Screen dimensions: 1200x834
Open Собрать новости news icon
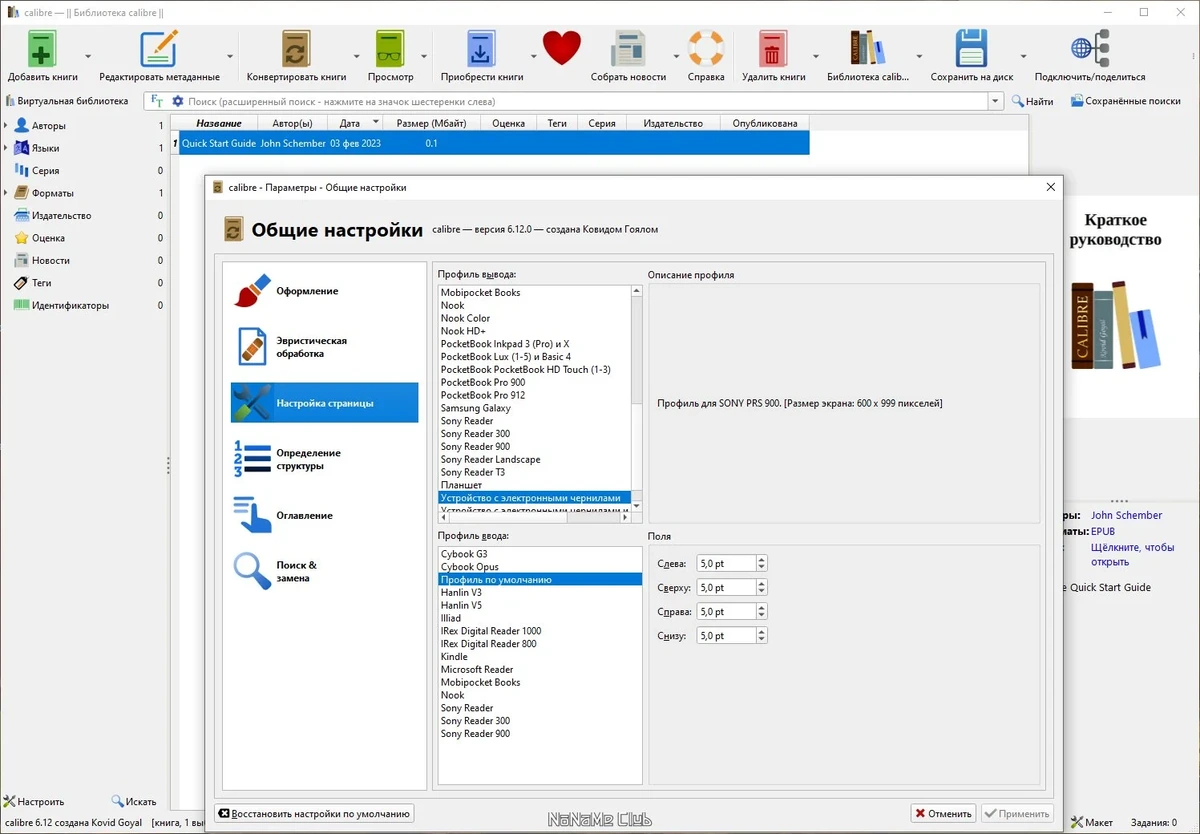tap(628, 48)
